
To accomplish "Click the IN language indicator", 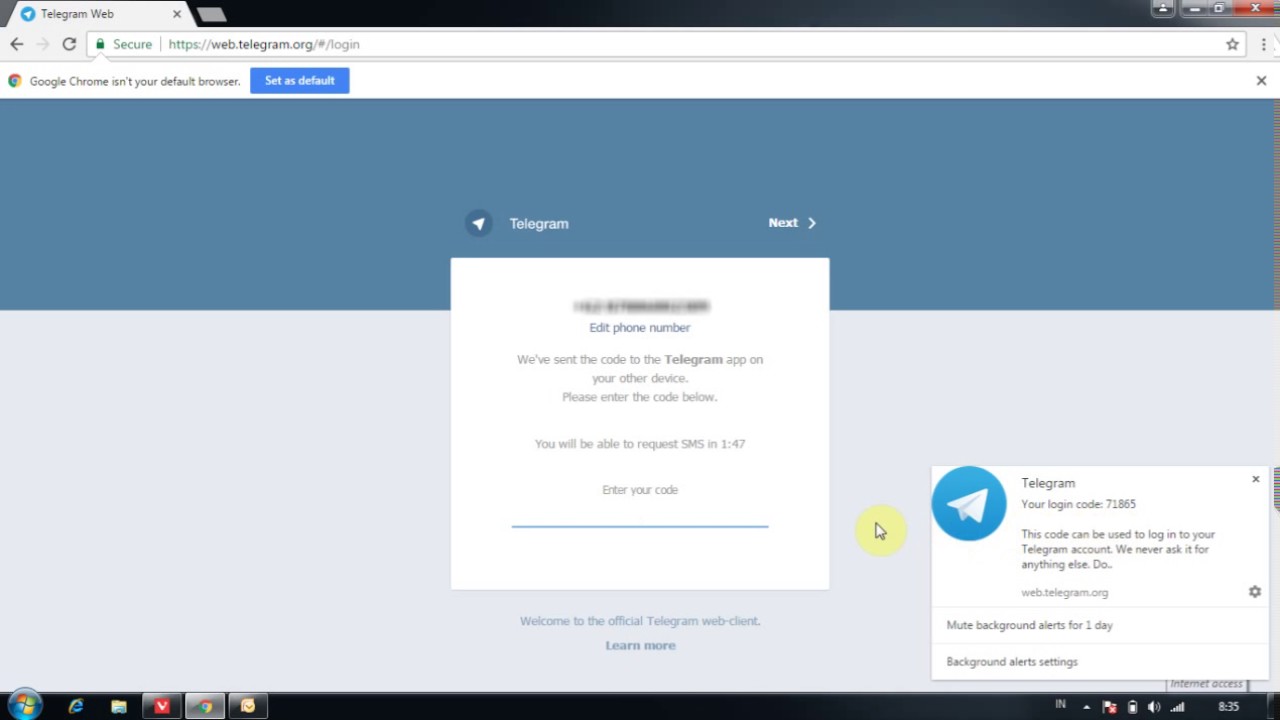I will [x=1060, y=705].
